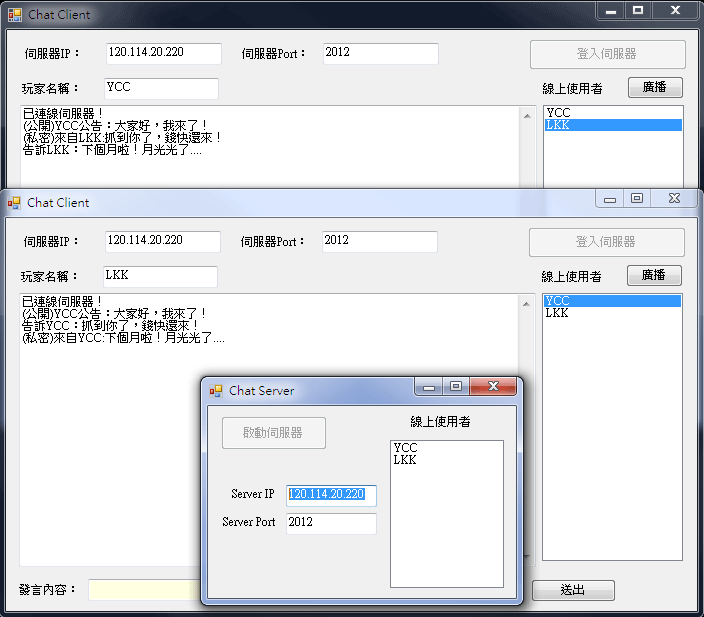Minimize the front Chat Client window (LKK)

(x=610, y=199)
